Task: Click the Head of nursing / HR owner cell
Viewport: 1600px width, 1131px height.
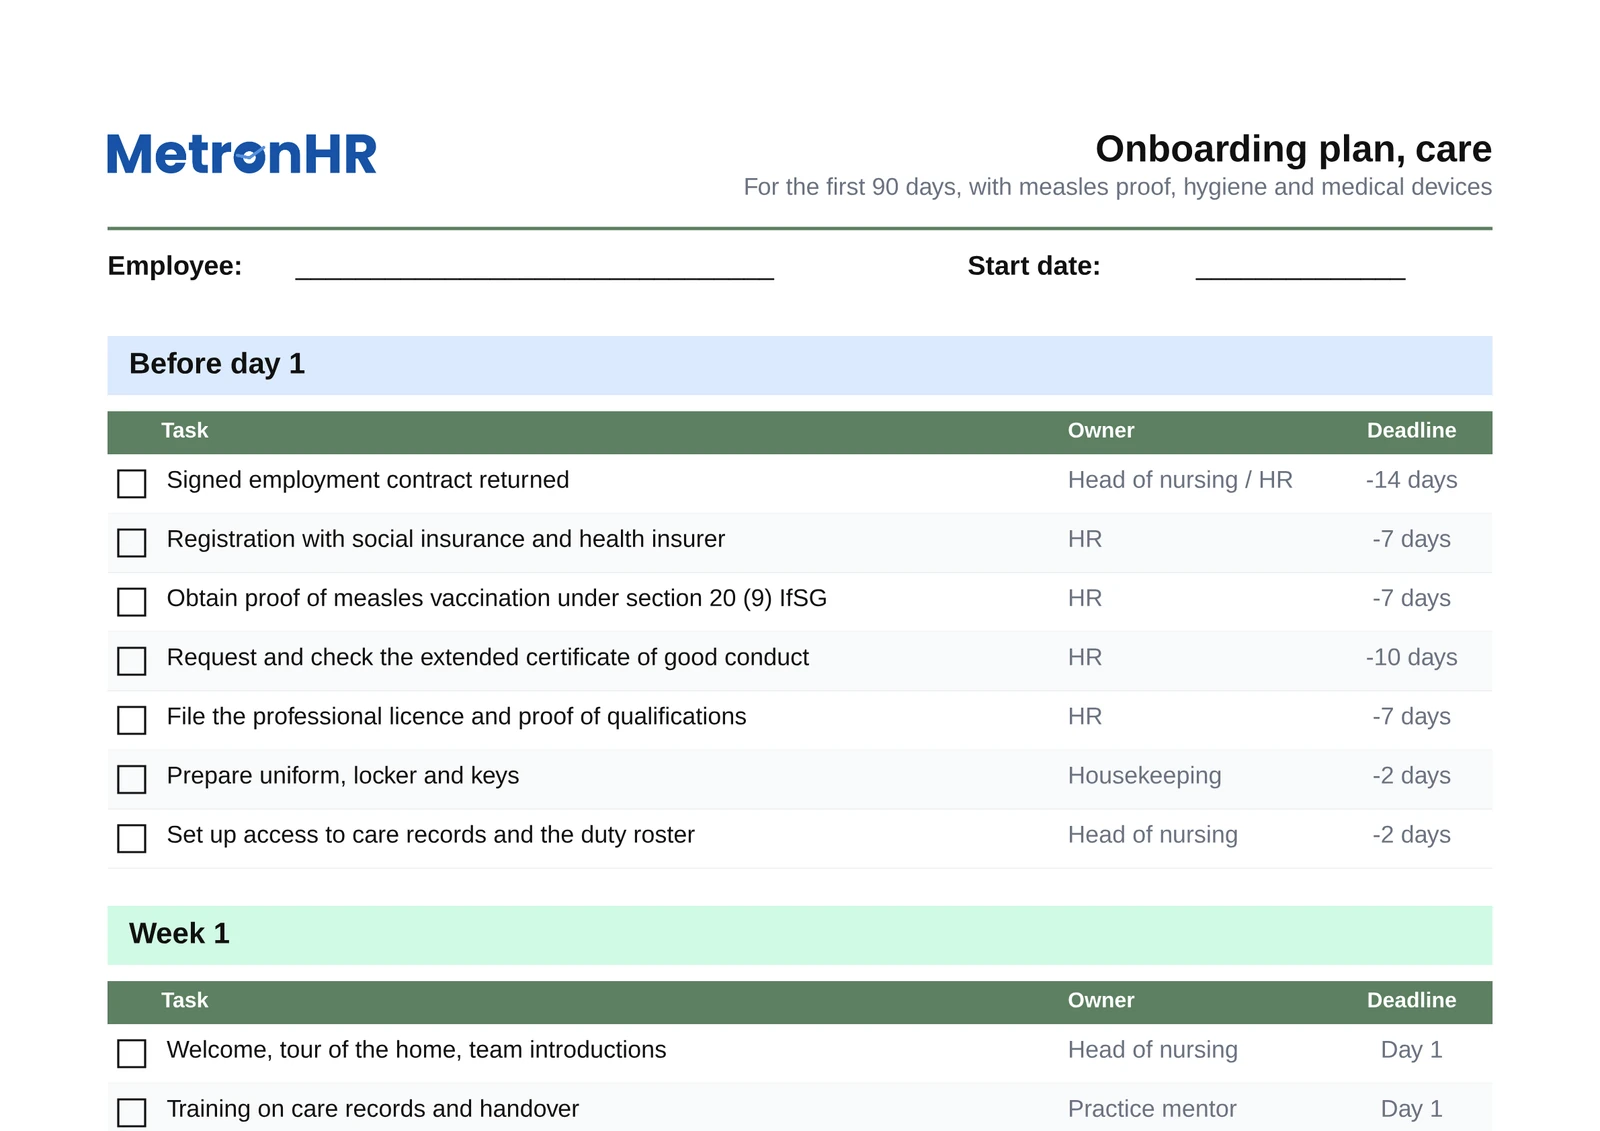Action: [1180, 480]
